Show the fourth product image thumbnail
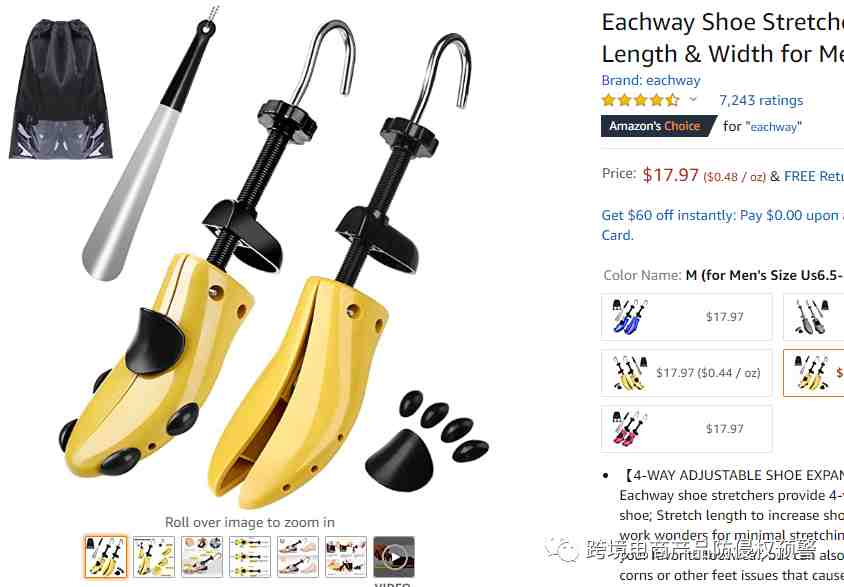The image size is (844, 587). pos(250,556)
